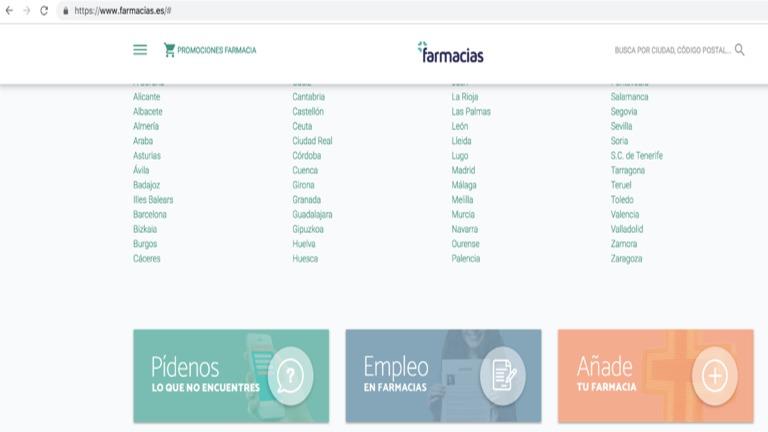Viewport: 768px width, 432px height.
Task: Select the Barcelona province link
Action: (x=150, y=214)
